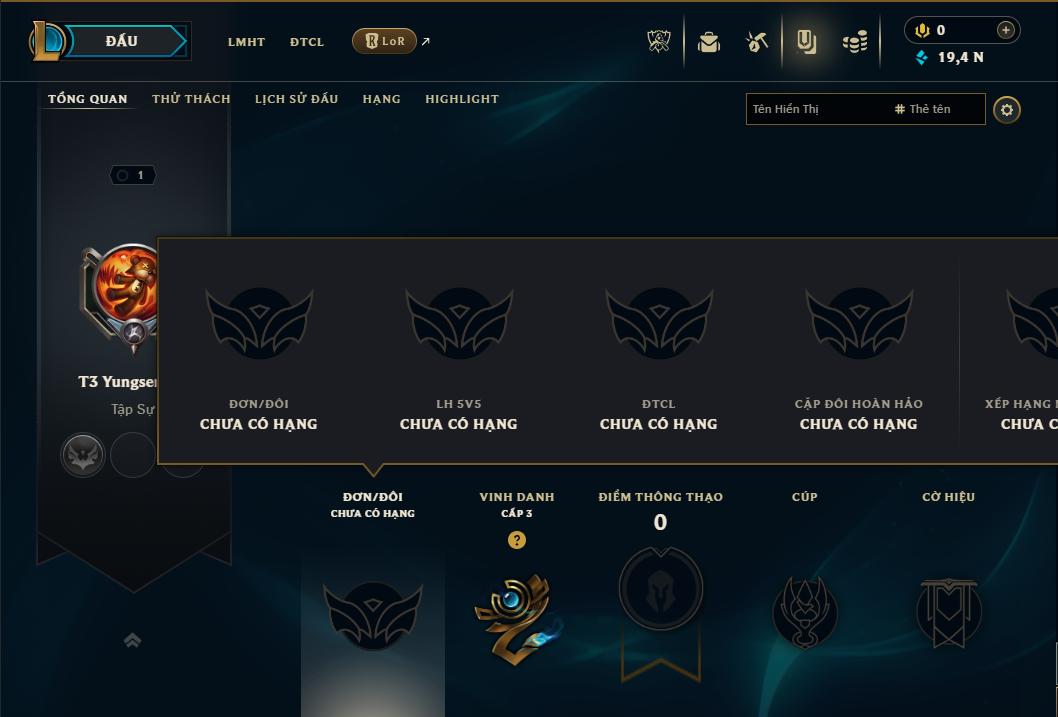This screenshot has height=717, width=1058.
Task: Open the Clash trophy icon in top bar
Action: click(x=659, y=41)
